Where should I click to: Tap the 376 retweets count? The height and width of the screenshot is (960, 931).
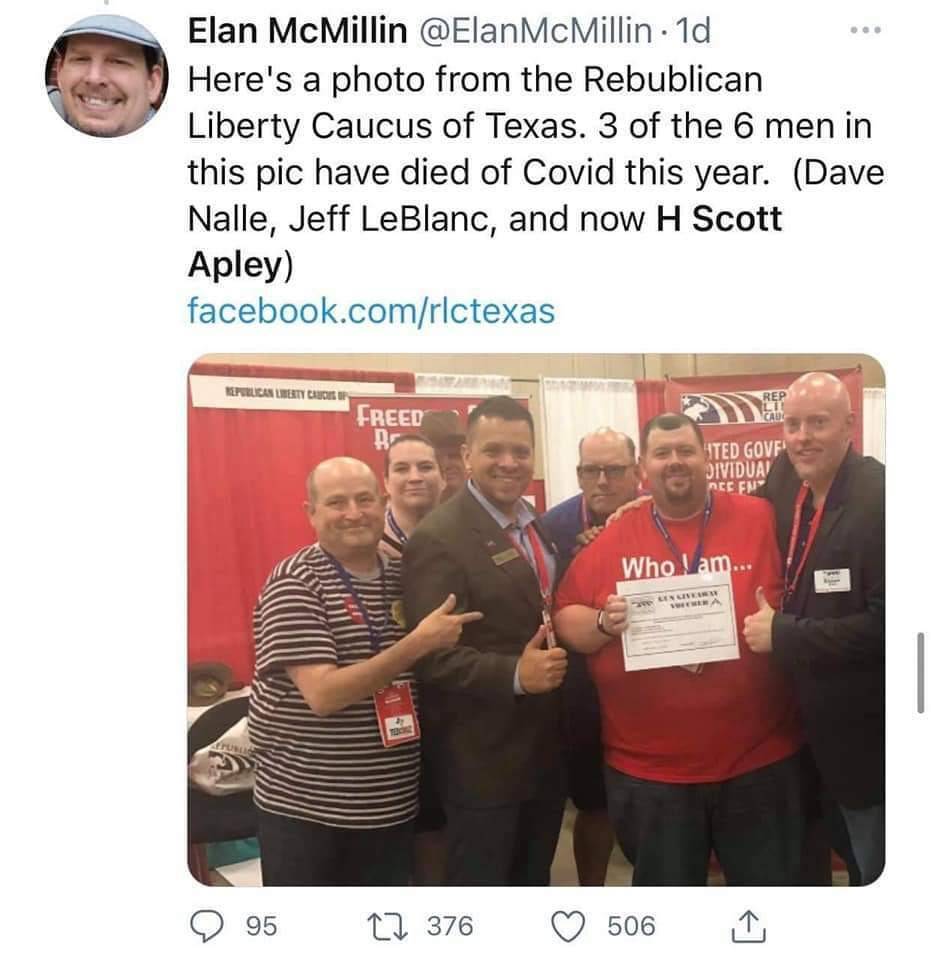pyautogui.click(x=450, y=926)
